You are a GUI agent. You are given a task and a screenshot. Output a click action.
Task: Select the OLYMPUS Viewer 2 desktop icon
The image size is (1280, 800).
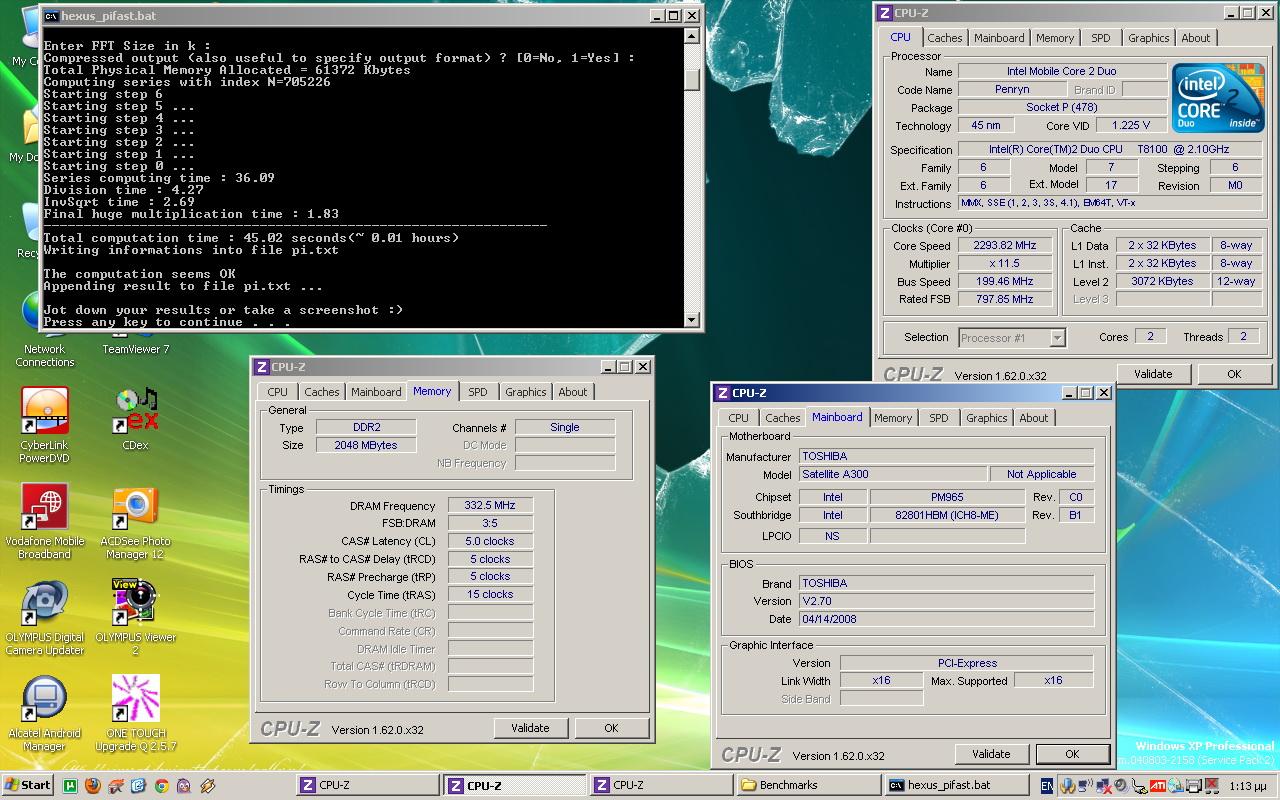(135, 618)
